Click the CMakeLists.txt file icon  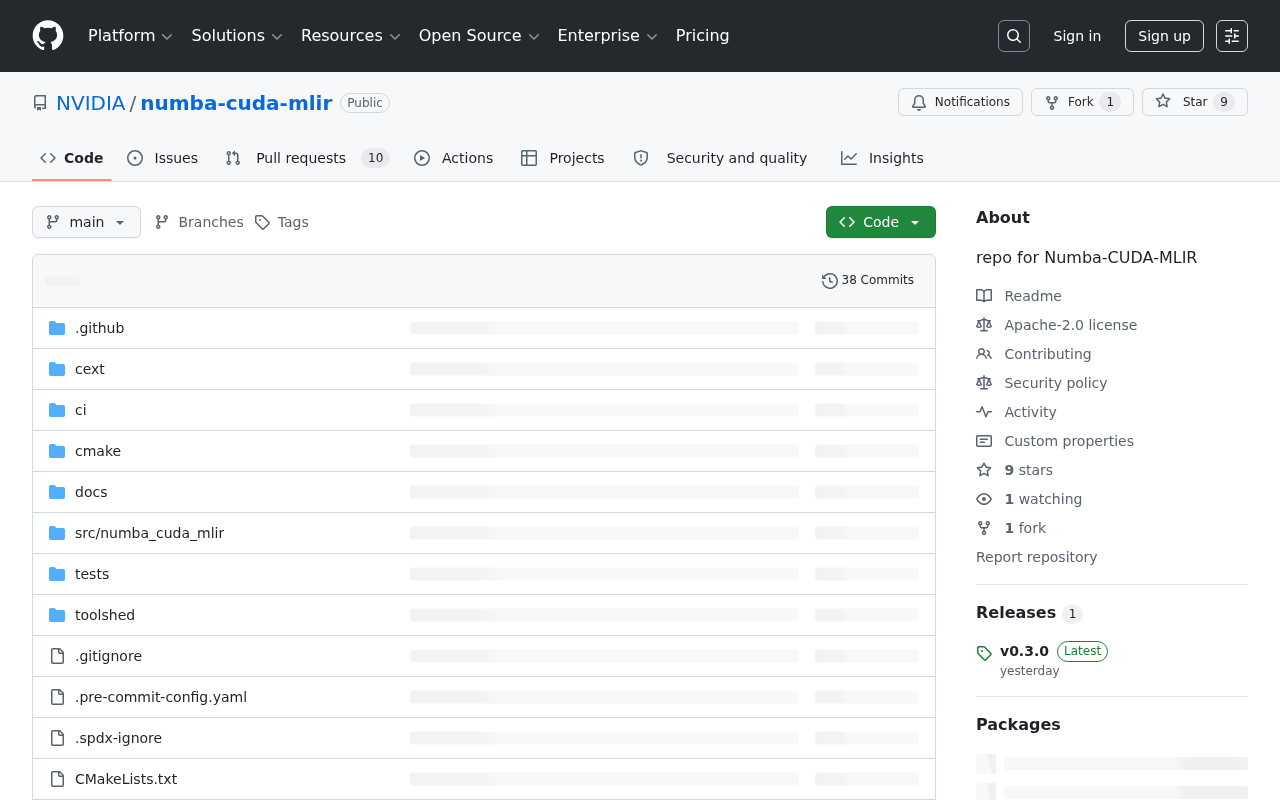tap(57, 779)
